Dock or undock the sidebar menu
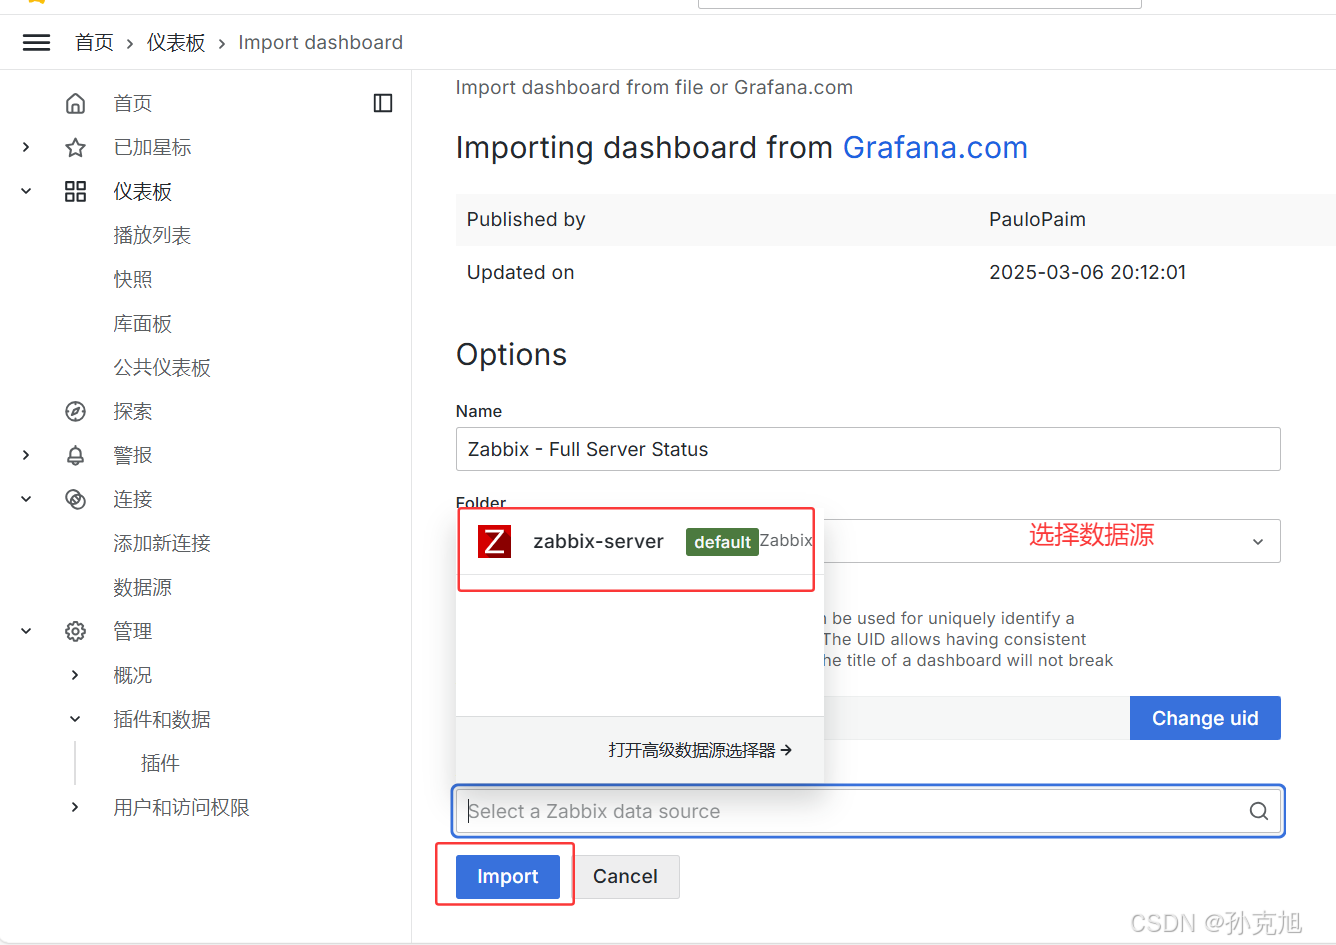 point(383,103)
